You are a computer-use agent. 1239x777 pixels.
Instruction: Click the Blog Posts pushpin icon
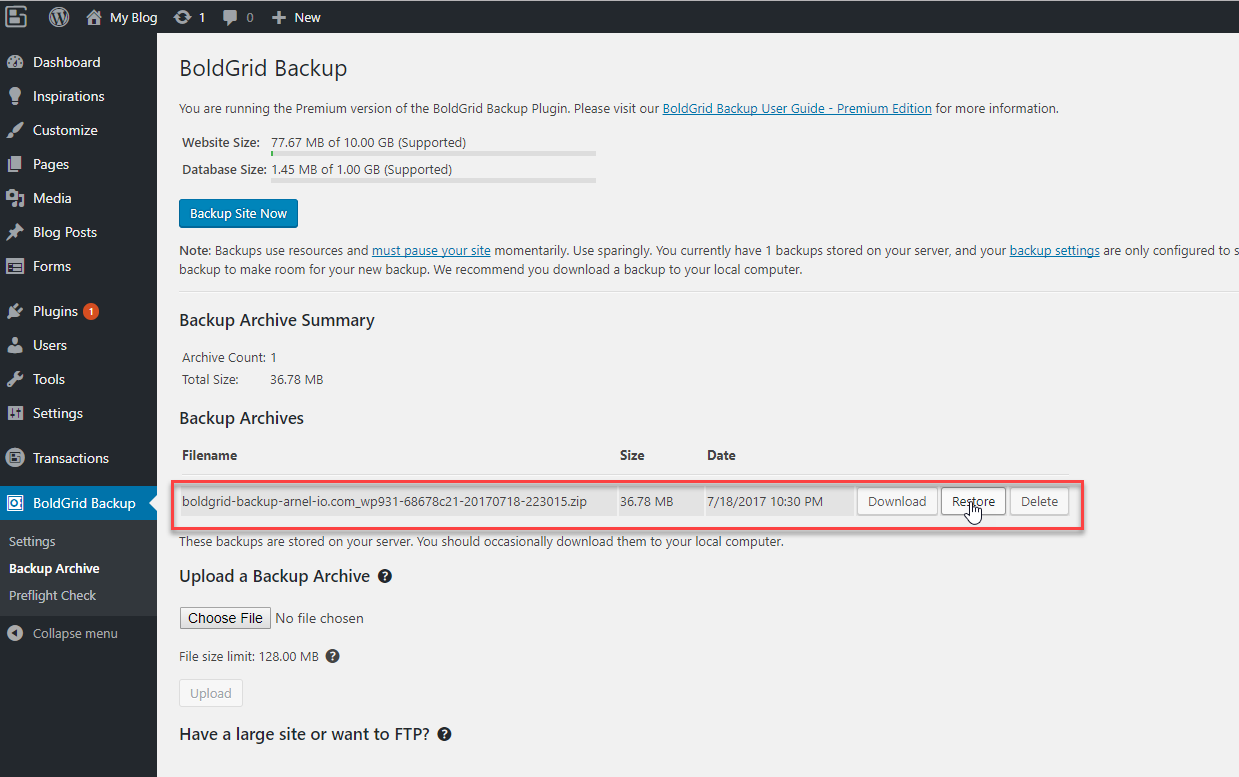click(x=15, y=232)
